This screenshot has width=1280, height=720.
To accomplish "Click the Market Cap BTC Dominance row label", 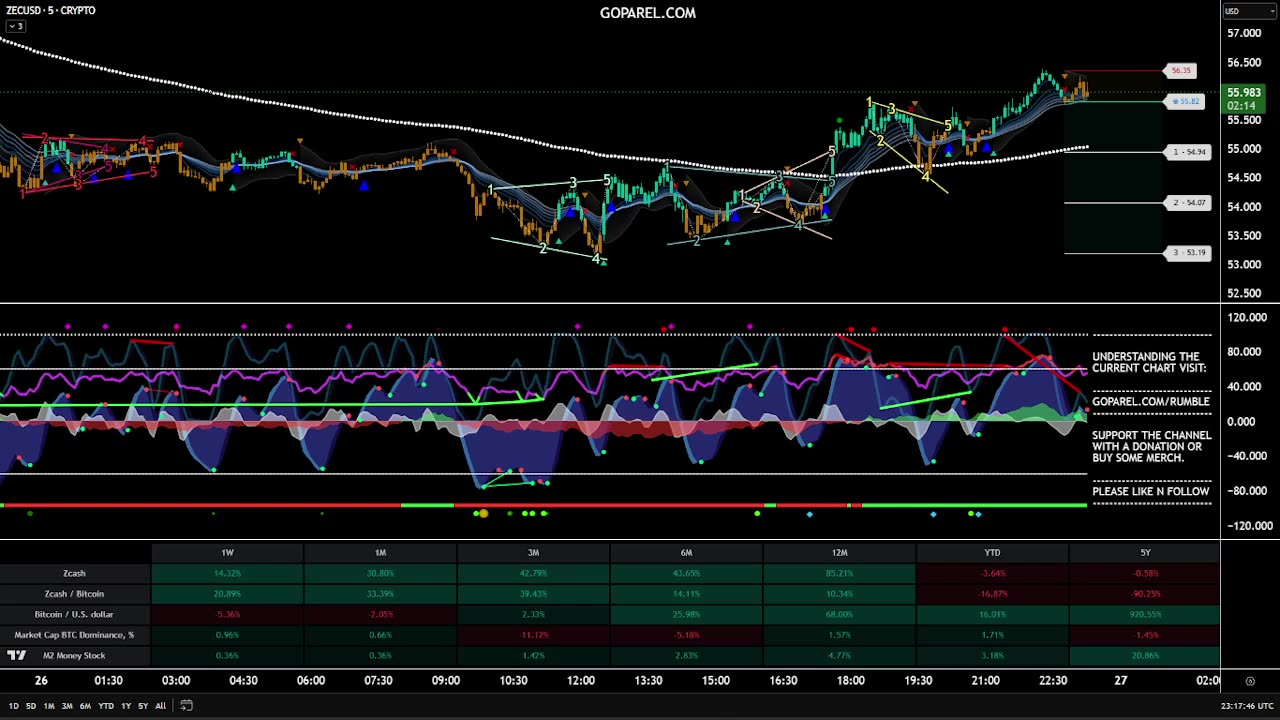I will click(x=74, y=635).
